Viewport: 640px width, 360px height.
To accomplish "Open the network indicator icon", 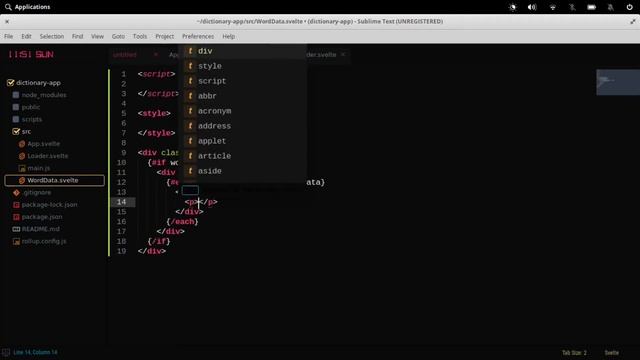I will tap(553, 7).
